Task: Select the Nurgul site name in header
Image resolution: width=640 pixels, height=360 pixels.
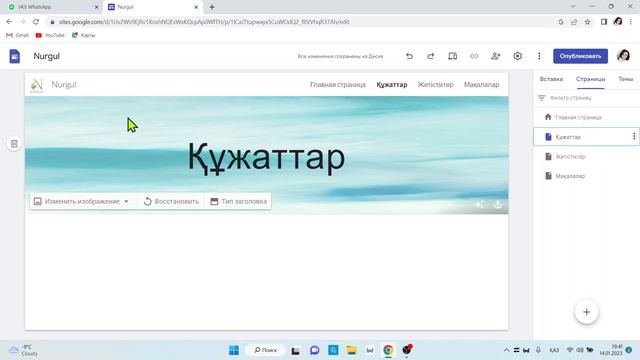Action: point(64,84)
